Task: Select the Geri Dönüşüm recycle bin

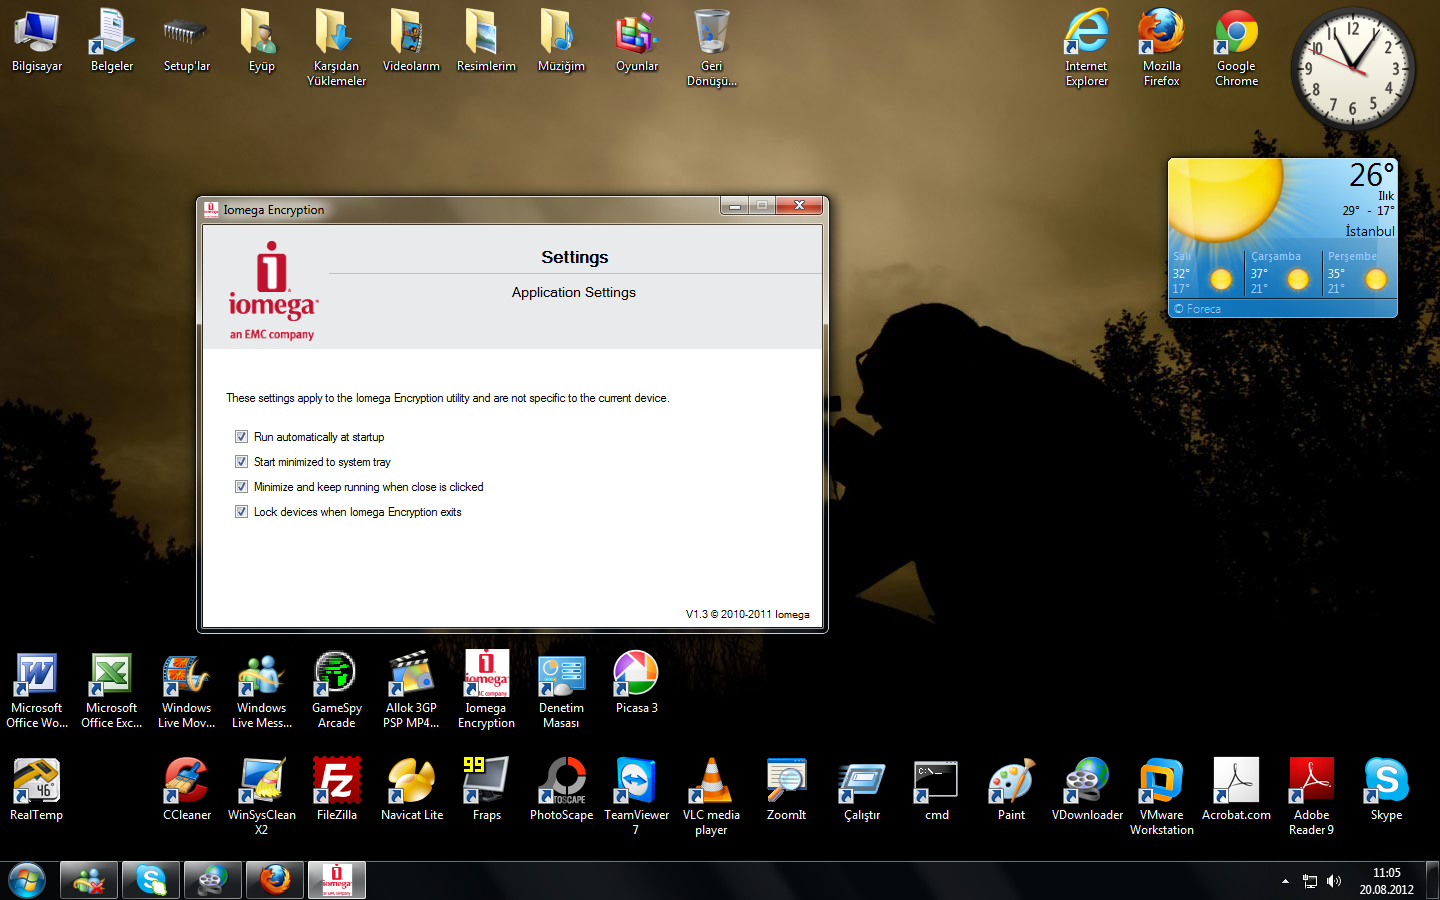Action: pyautogui.click(x=711, y=48)
